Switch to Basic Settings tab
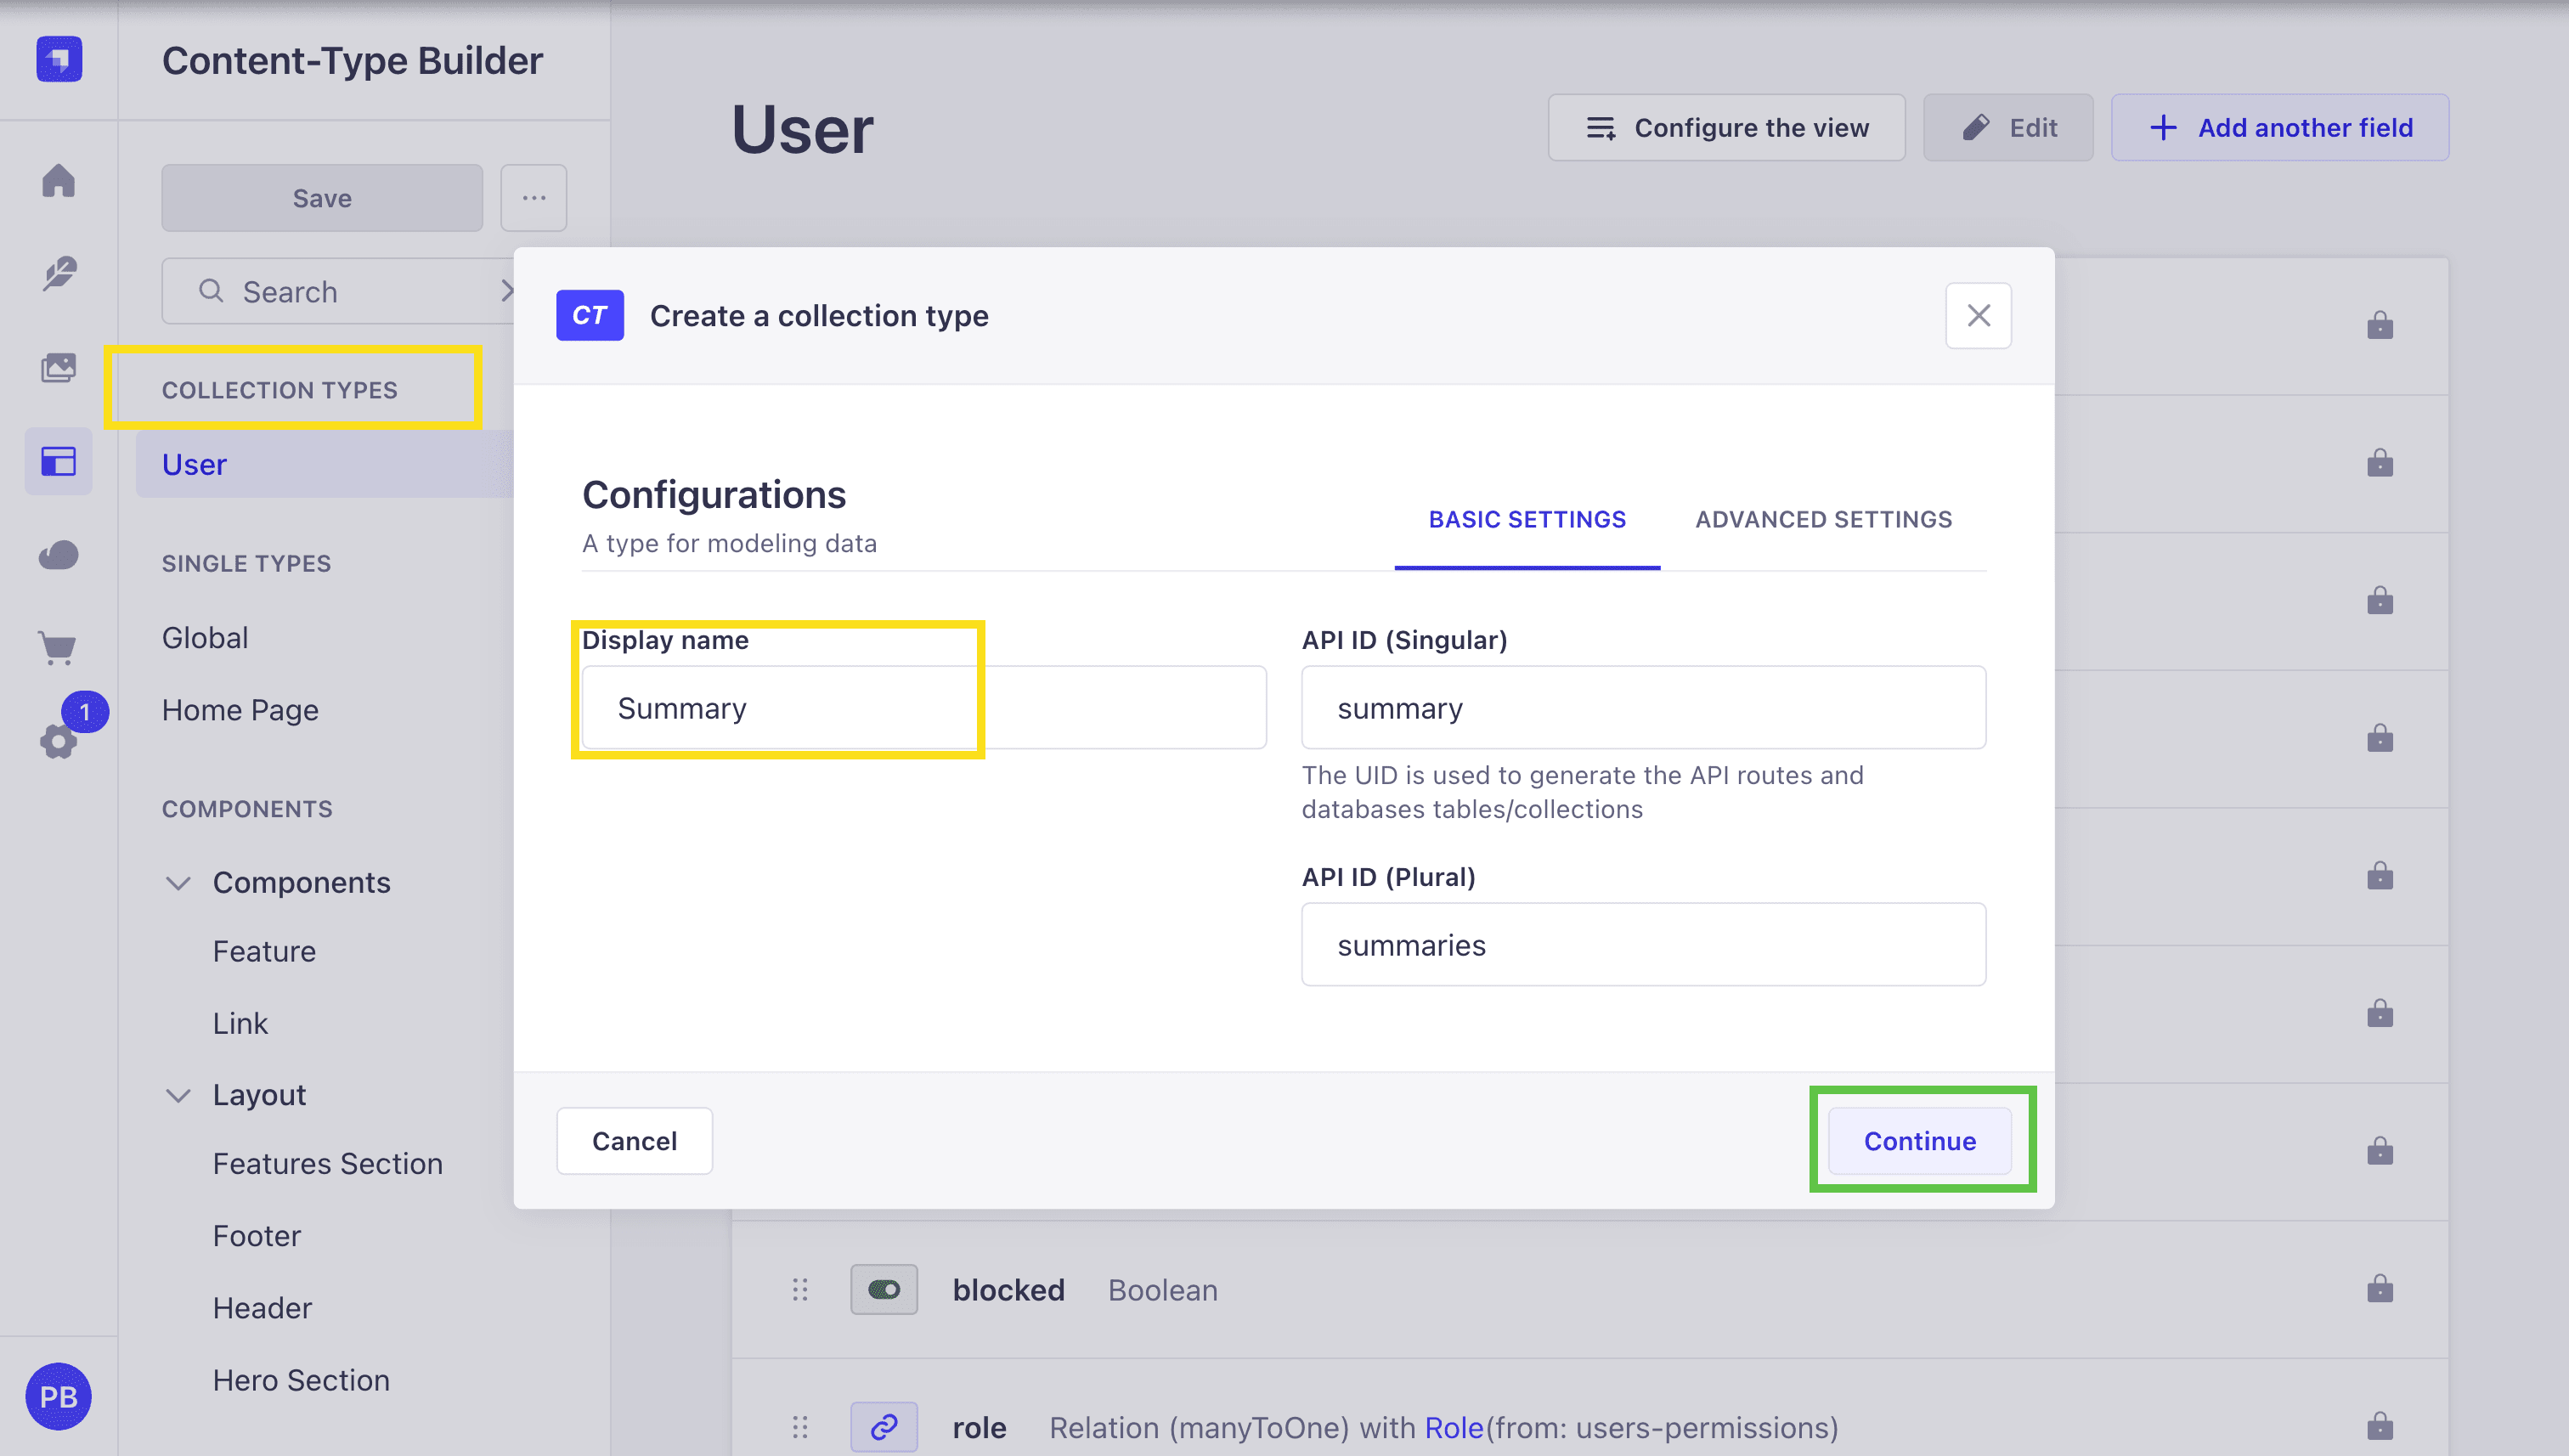Viewport: 2569px width, 1456px height. [x=1527, y=519]
